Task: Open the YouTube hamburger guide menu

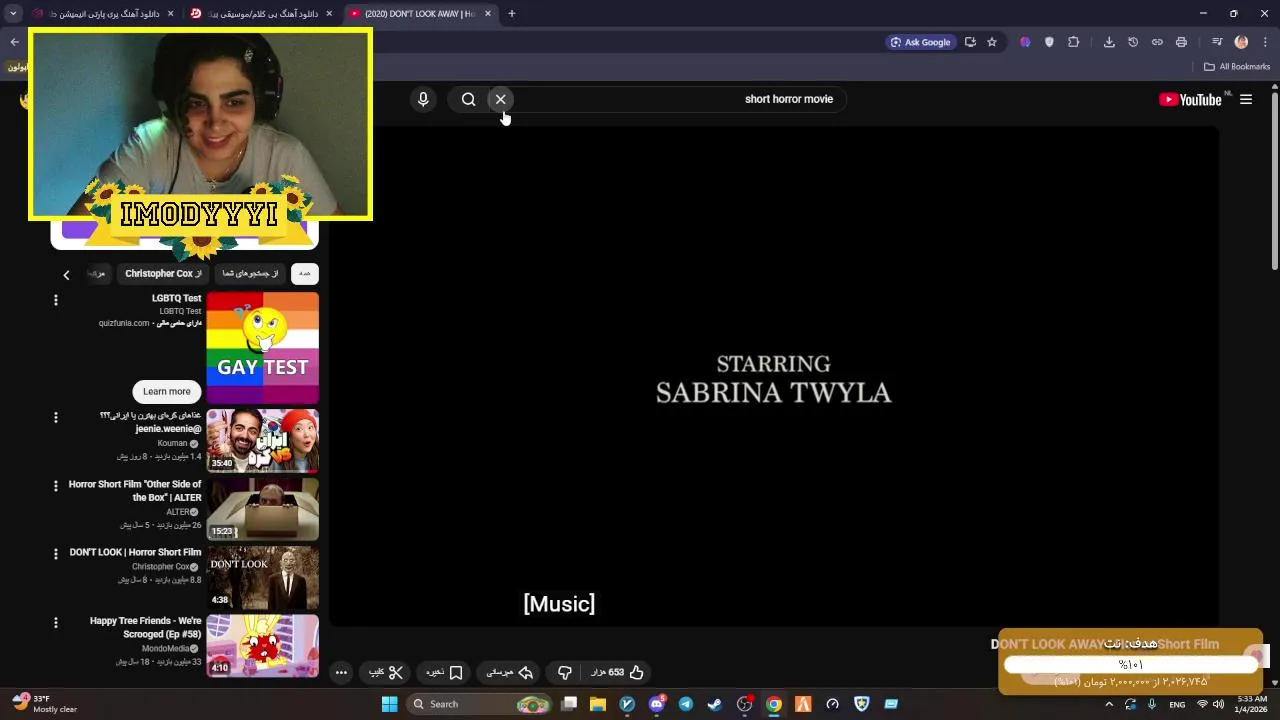Action: click(1246, 99)
